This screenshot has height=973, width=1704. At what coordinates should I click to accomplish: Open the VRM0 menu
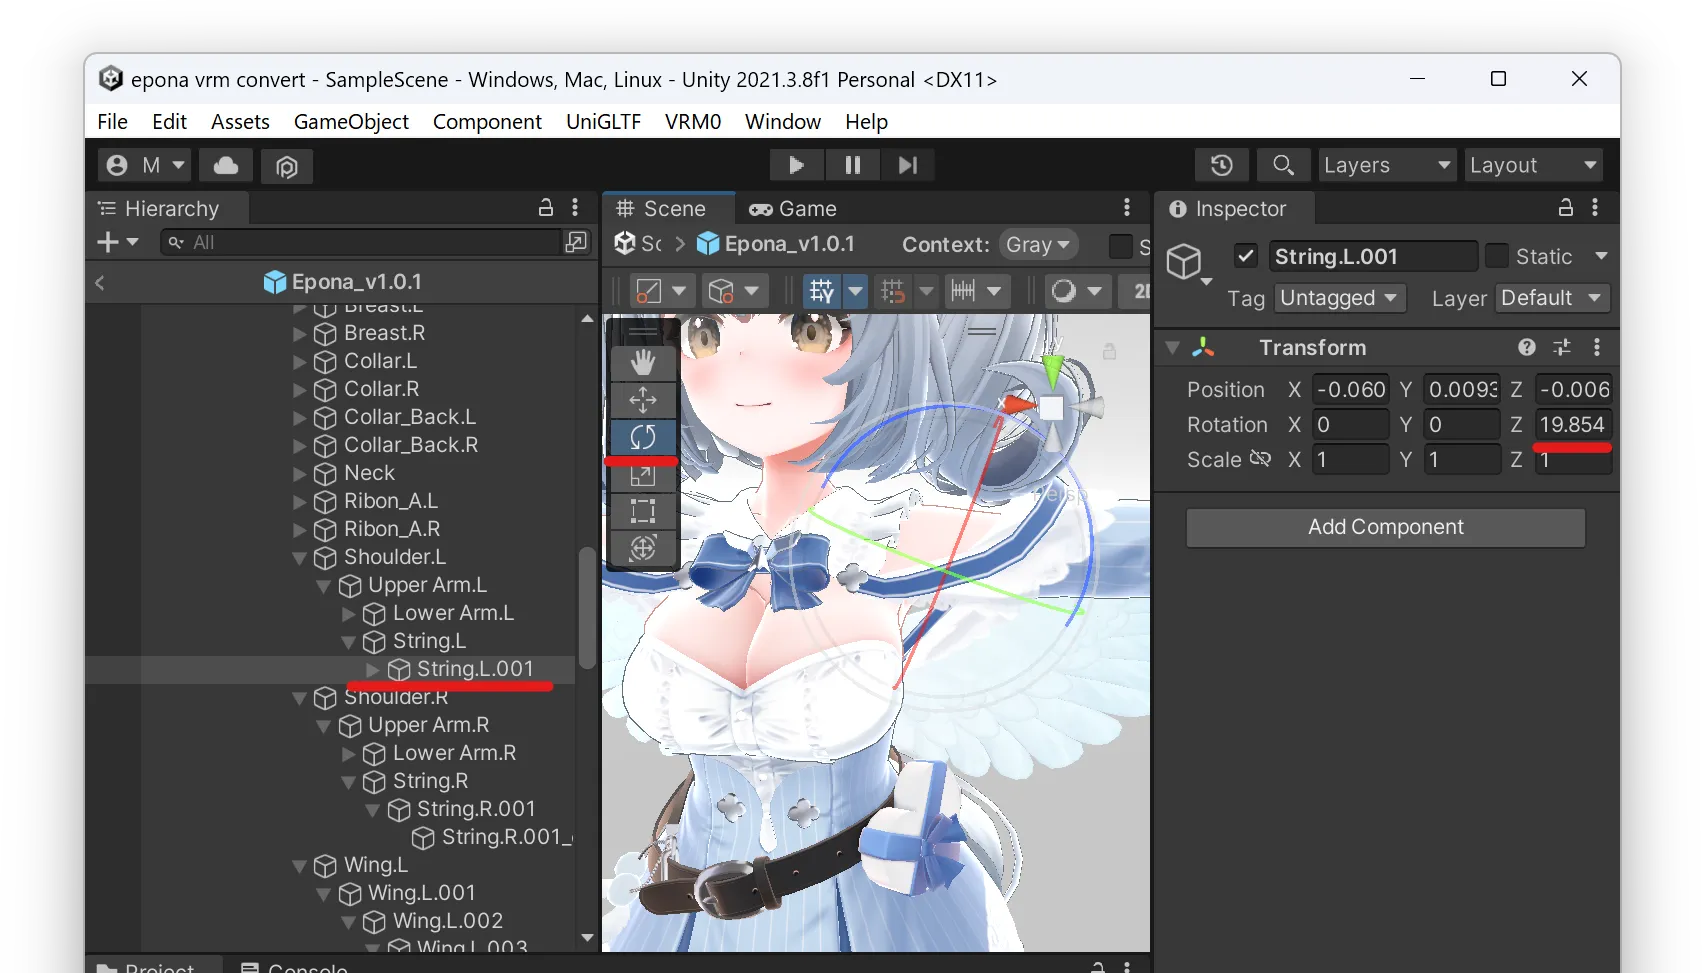pyautogui.click(x=693, y=121)
